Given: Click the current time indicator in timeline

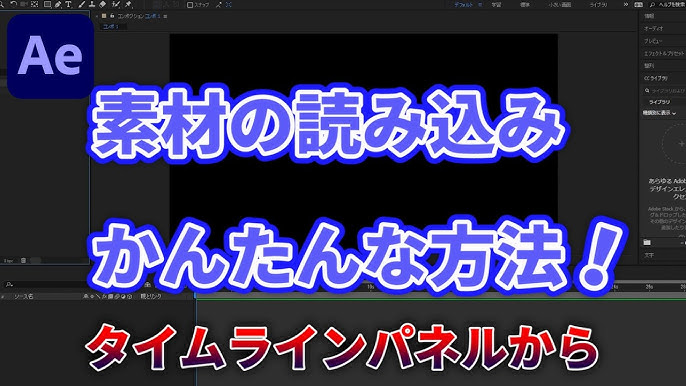Looking at the screenshot, I should (196, 295).
